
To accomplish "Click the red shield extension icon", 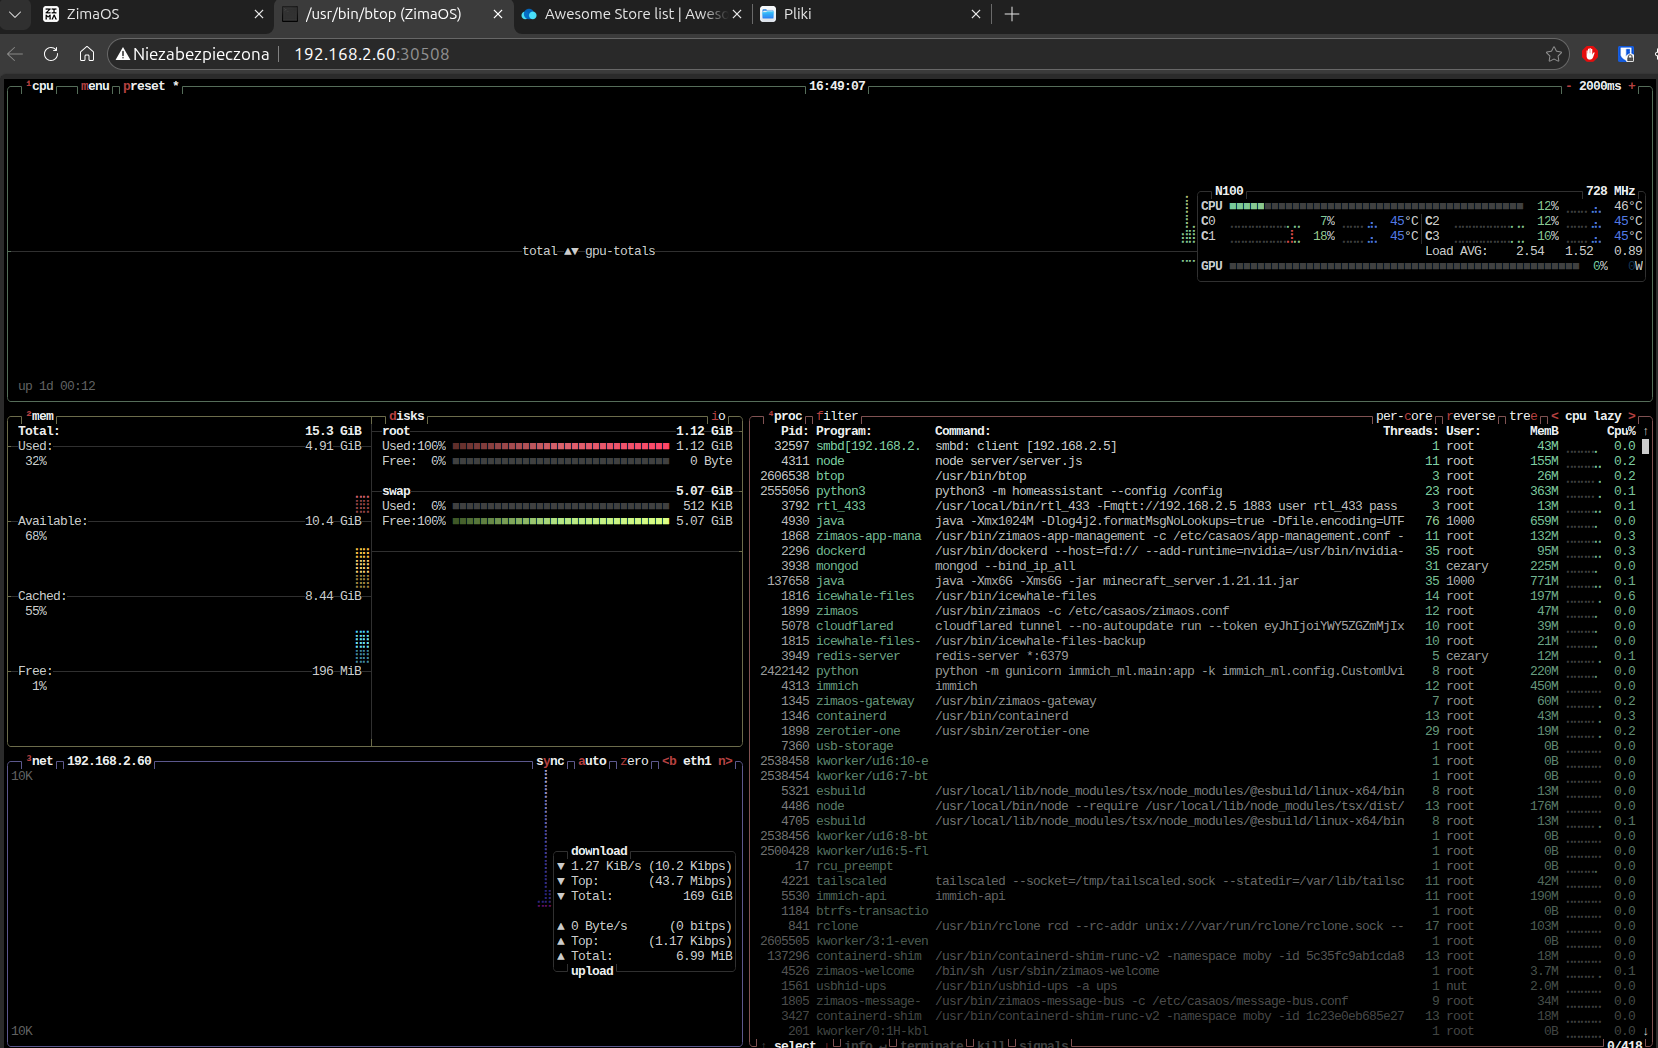I will [1590, 54].
